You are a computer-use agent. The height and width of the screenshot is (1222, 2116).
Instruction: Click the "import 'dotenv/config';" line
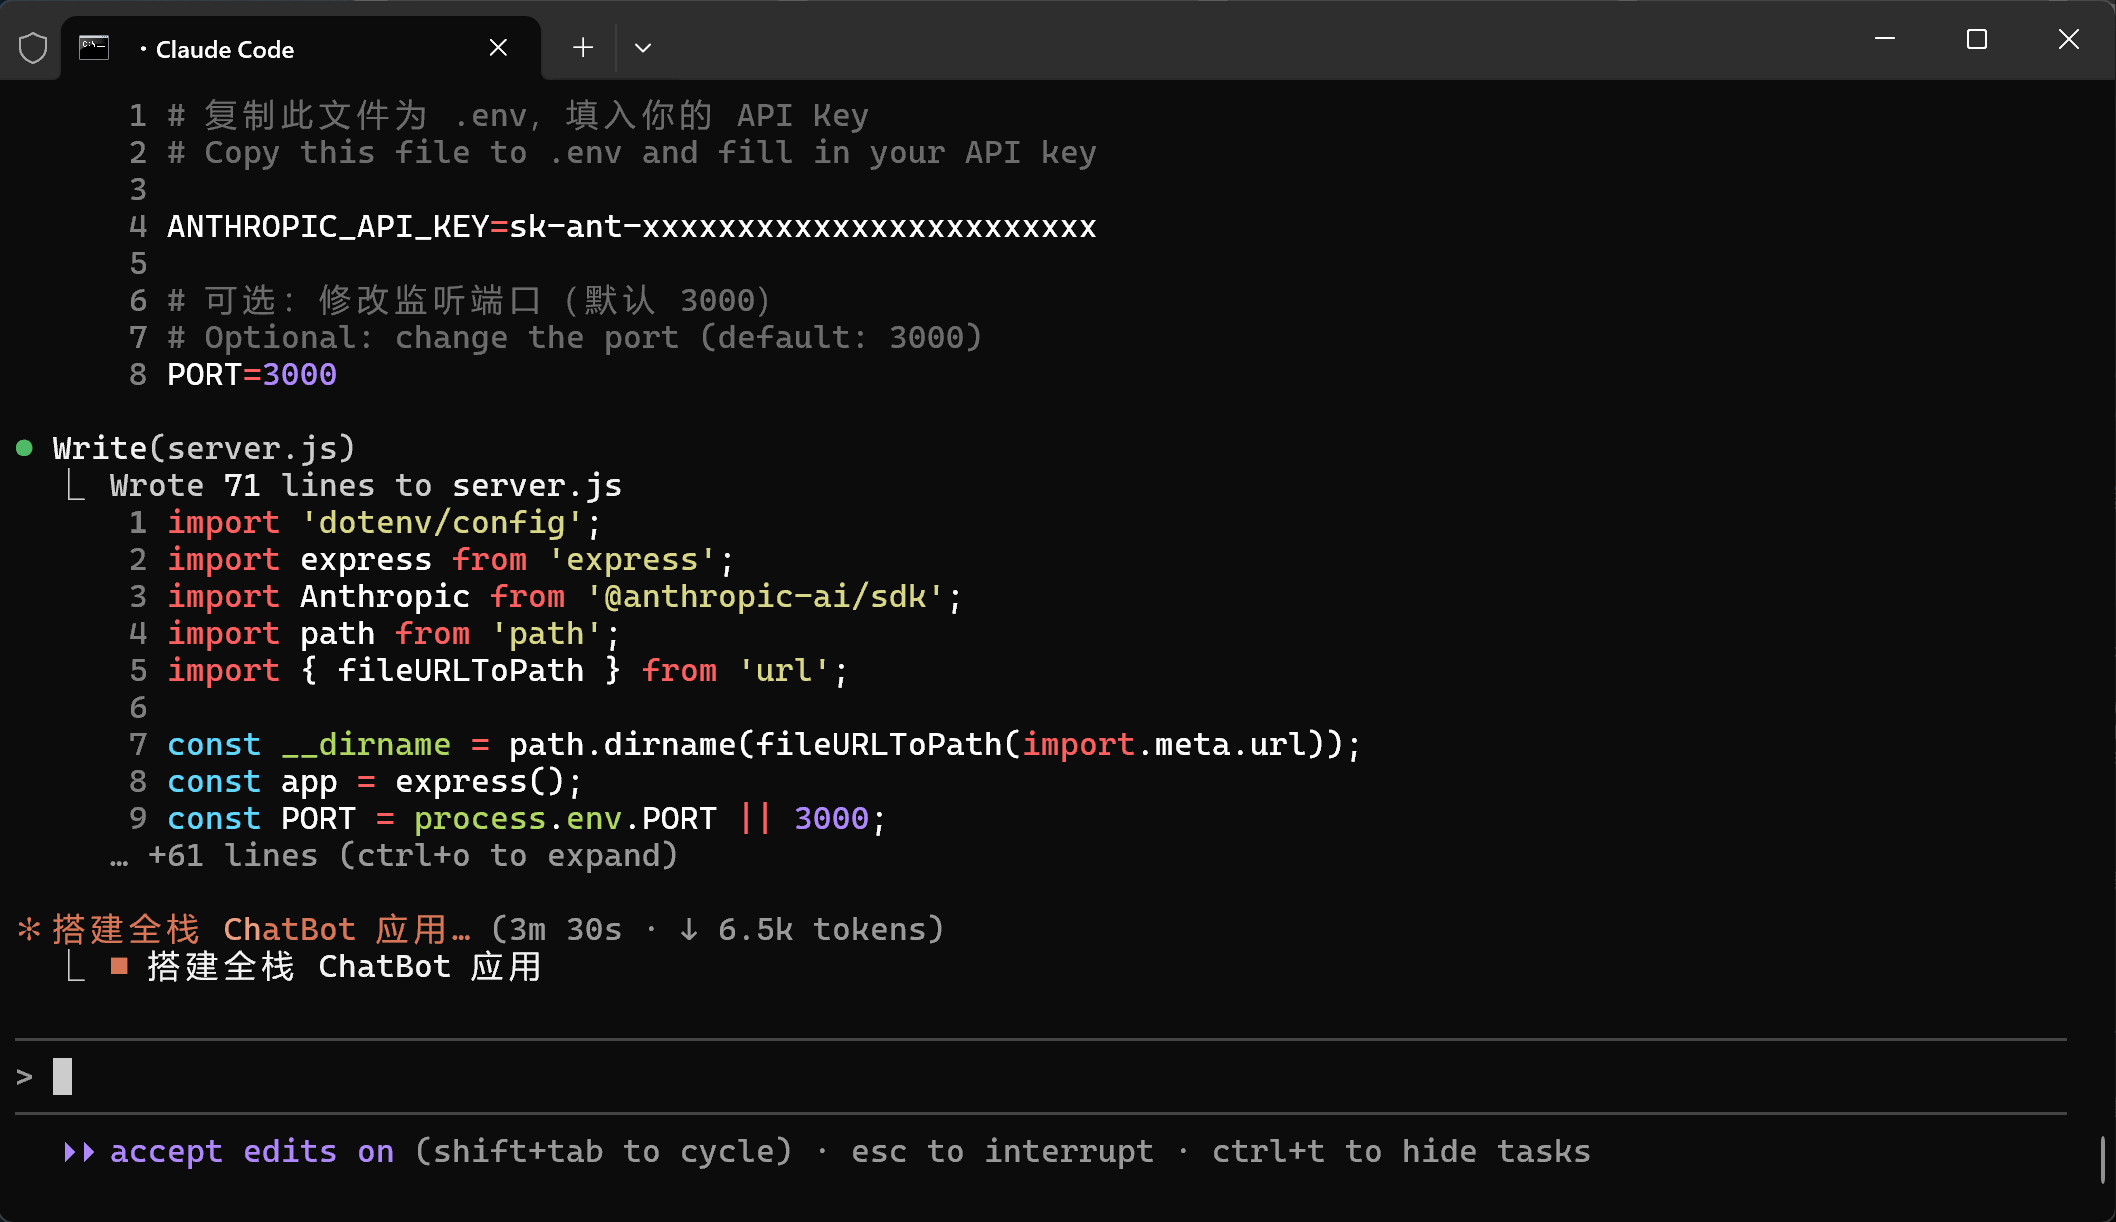384,523
